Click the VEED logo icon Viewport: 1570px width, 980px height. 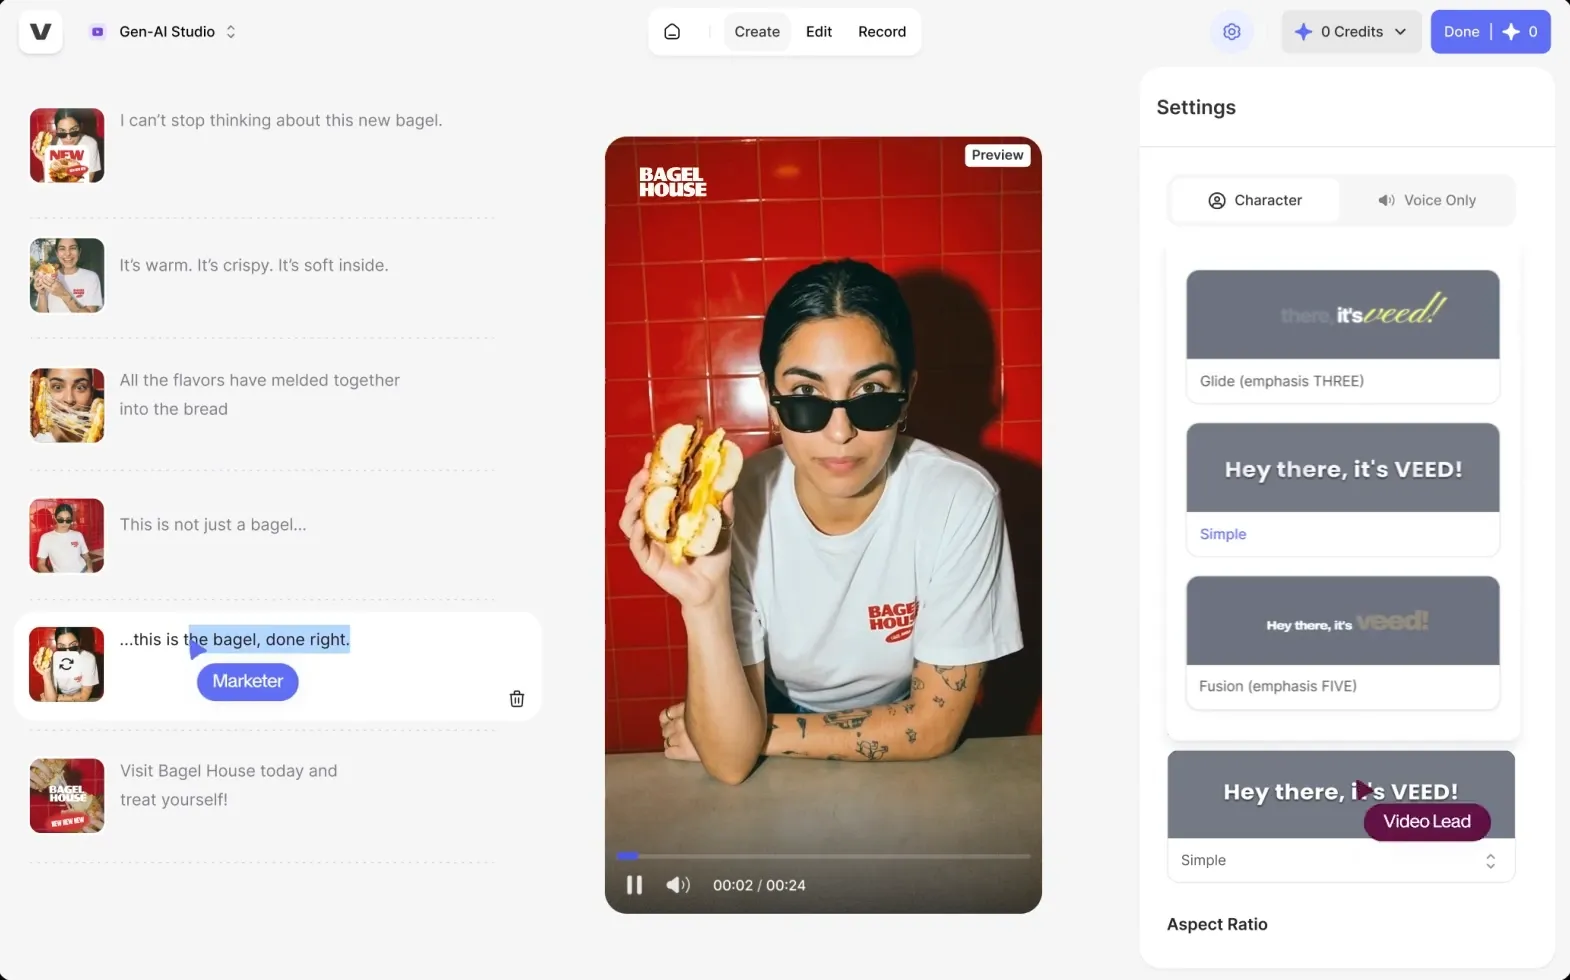point(41,32)
